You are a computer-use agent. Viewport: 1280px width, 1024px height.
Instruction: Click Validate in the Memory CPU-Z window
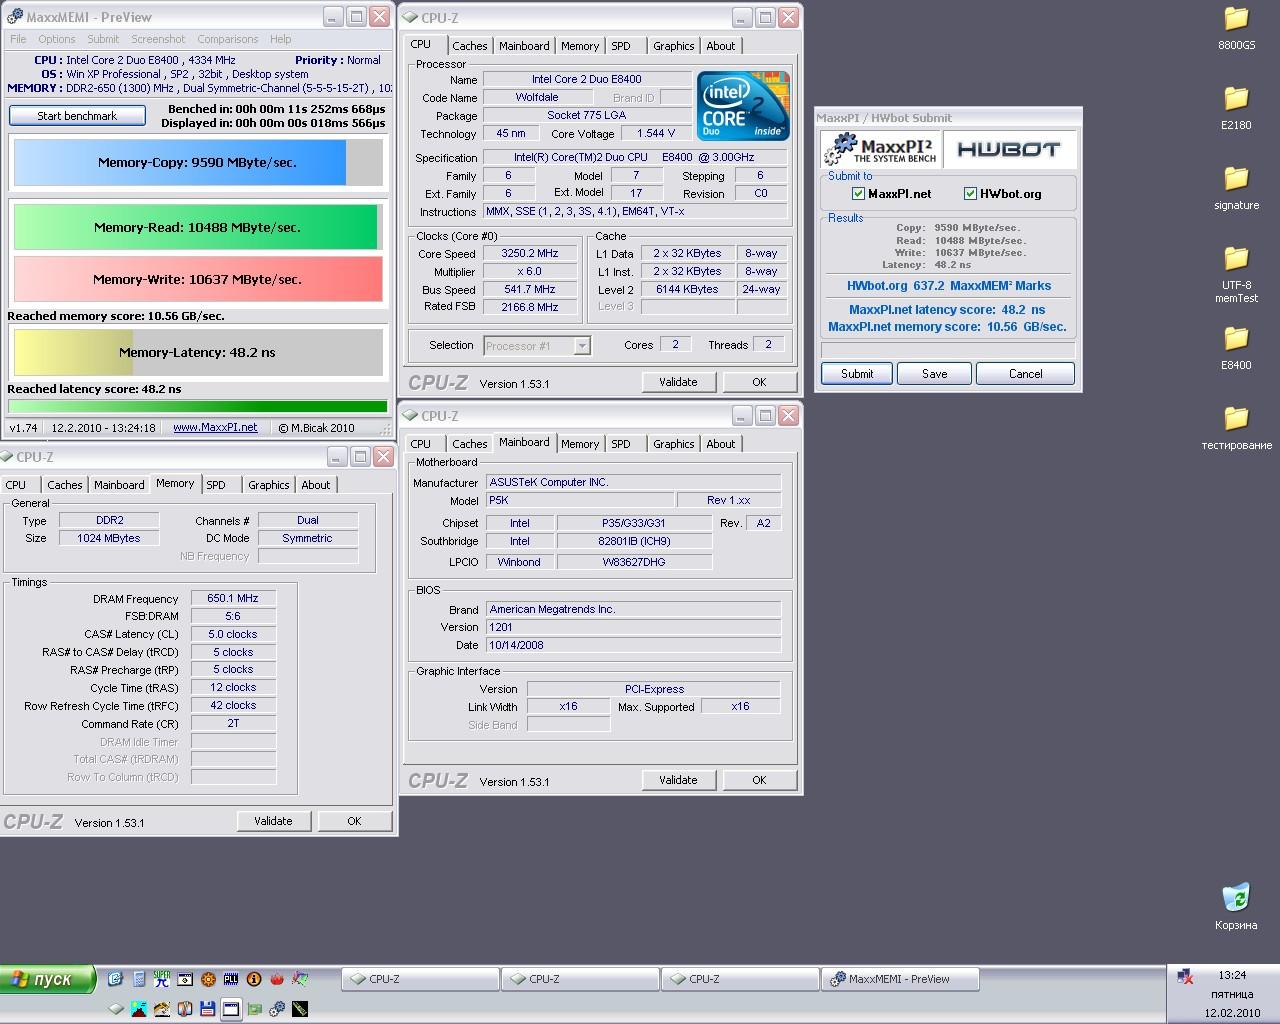[273, 821]
